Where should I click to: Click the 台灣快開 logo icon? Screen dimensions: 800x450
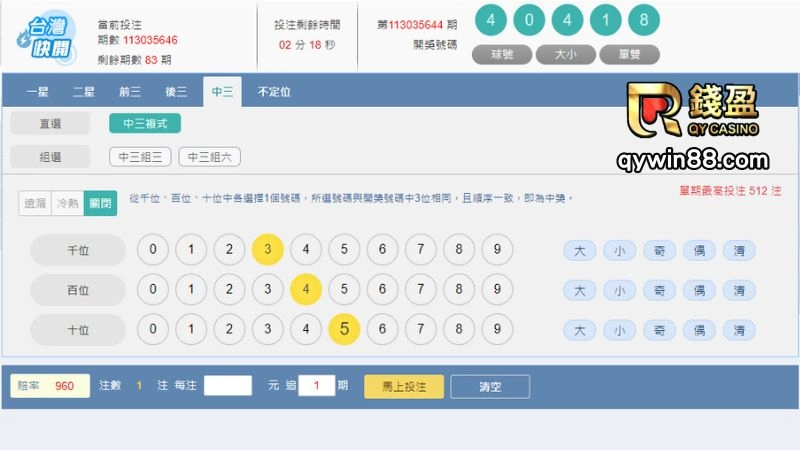(x=46, y=36)
